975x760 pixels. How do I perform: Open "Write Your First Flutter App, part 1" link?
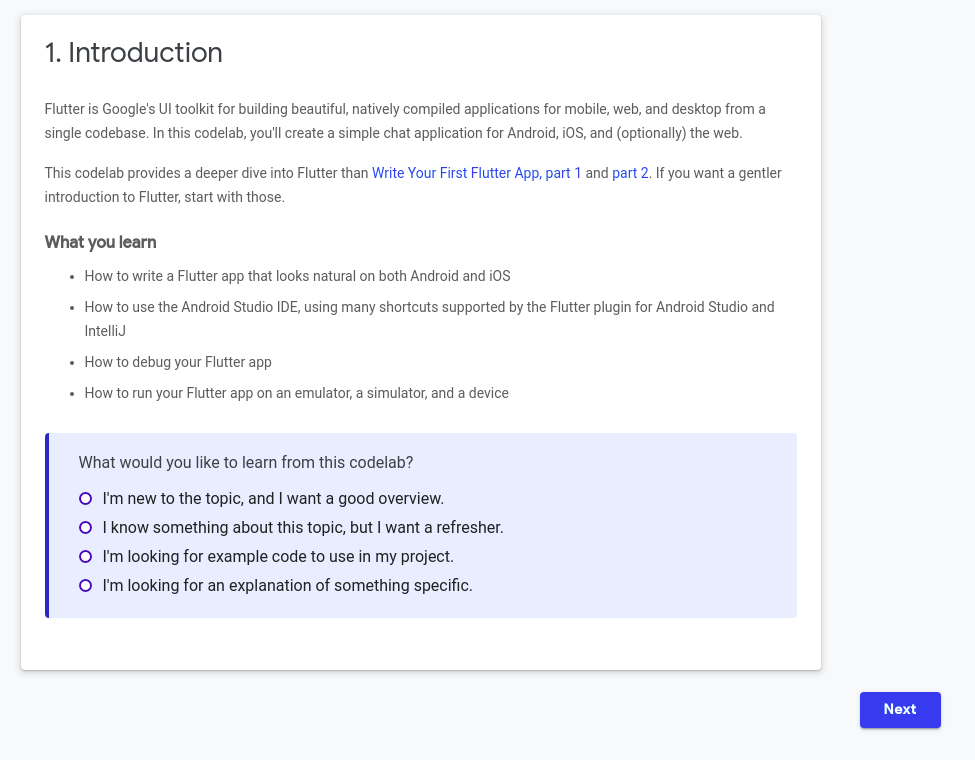pos(476,173)
